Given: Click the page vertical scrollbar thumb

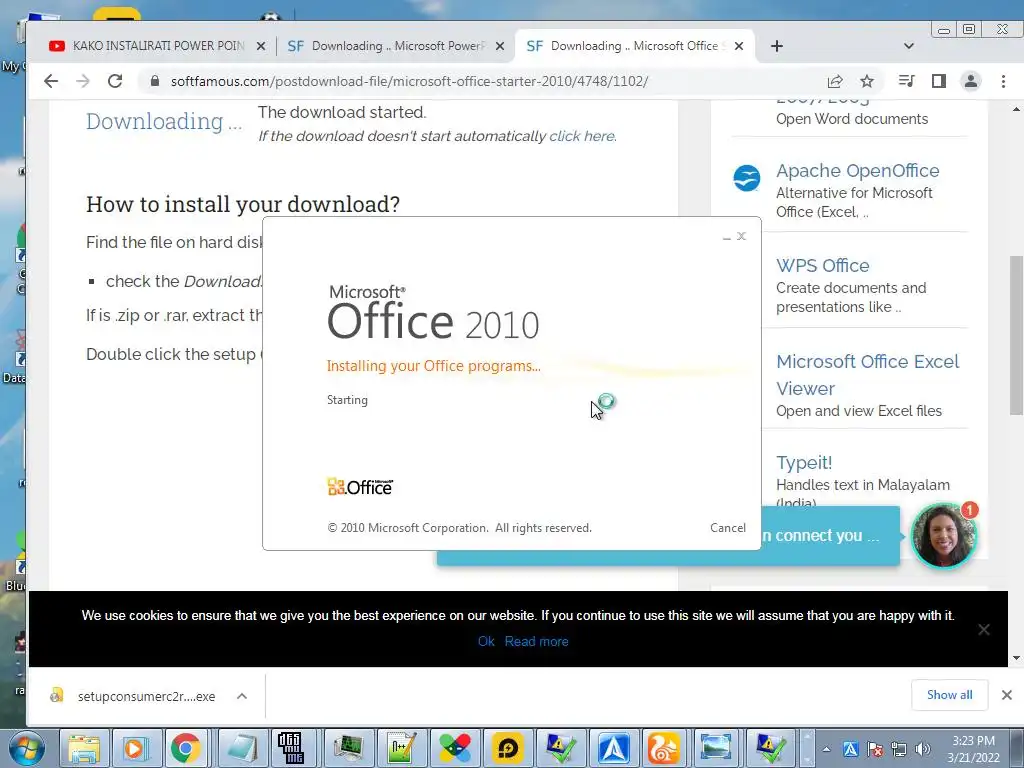Looking at the screenshot, I should (1016, 335).
